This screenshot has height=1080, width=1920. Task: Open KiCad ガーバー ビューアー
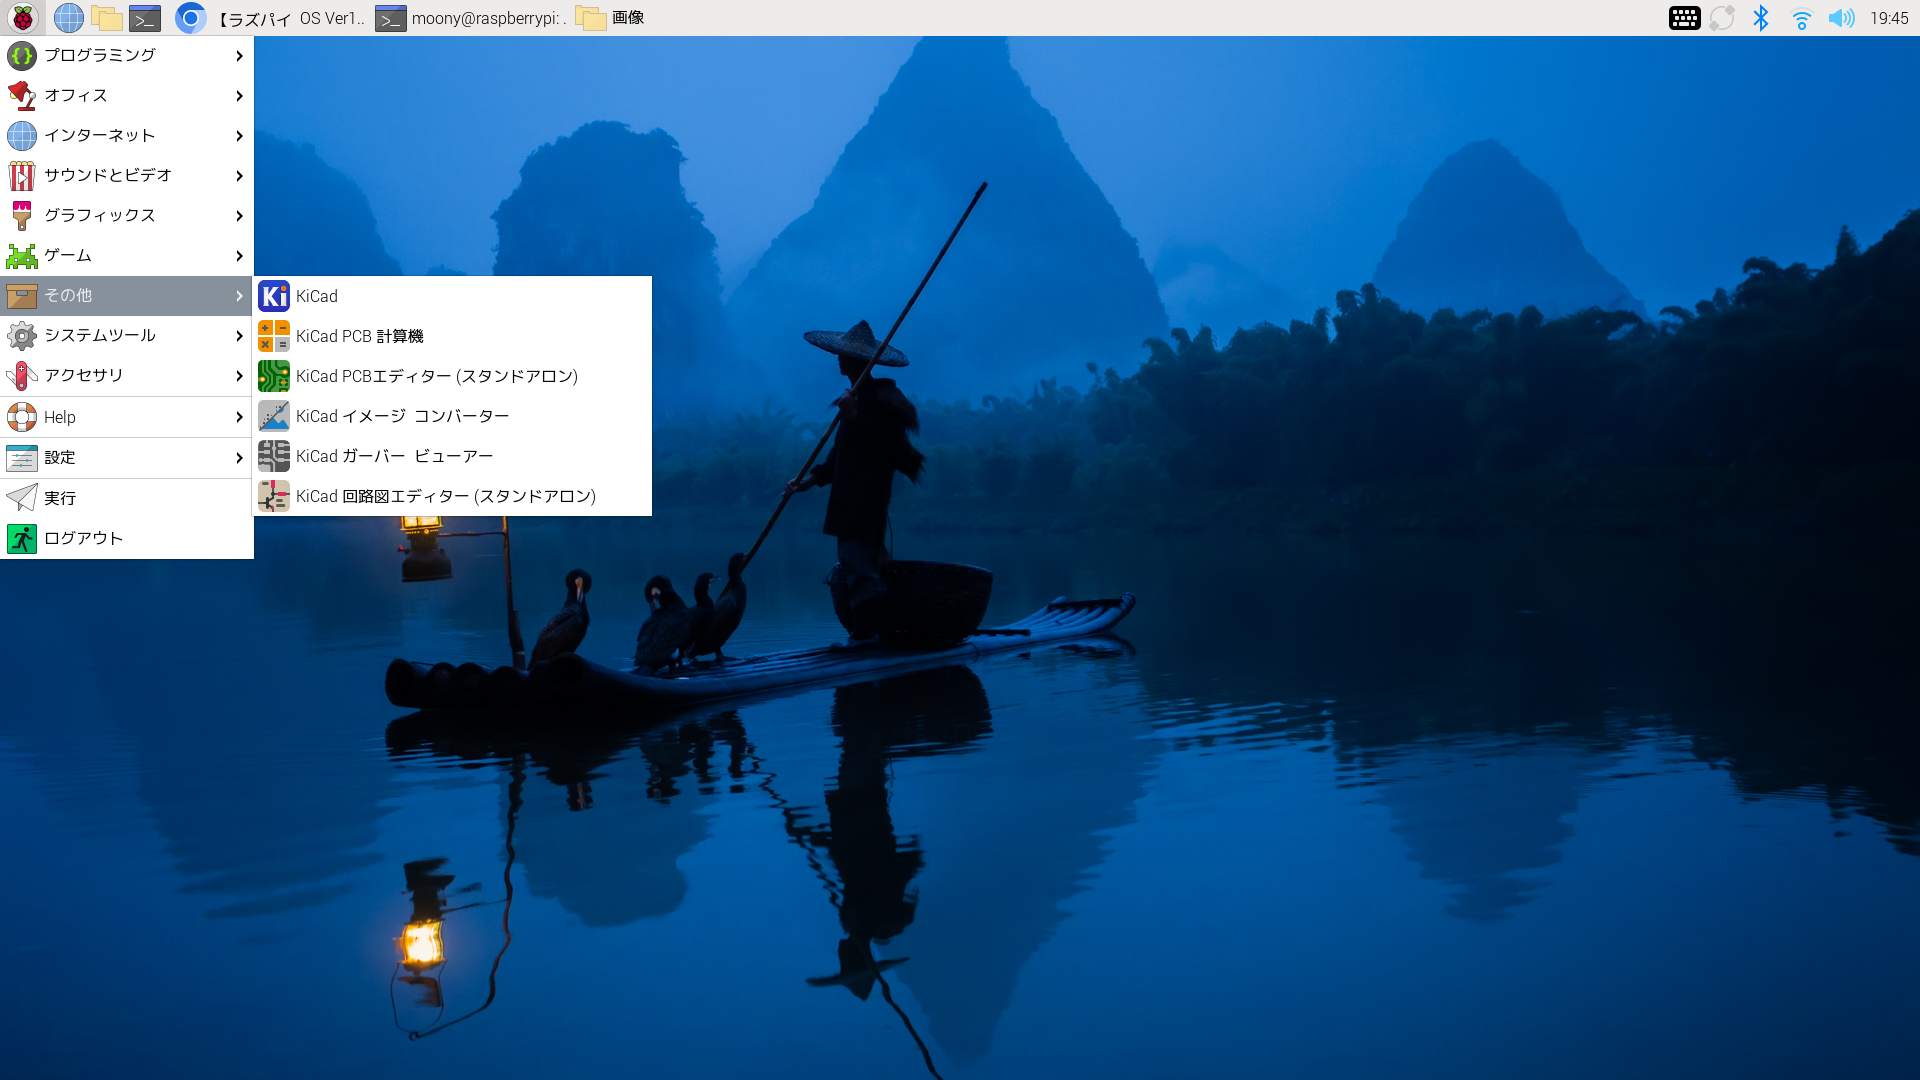(394, 456)
